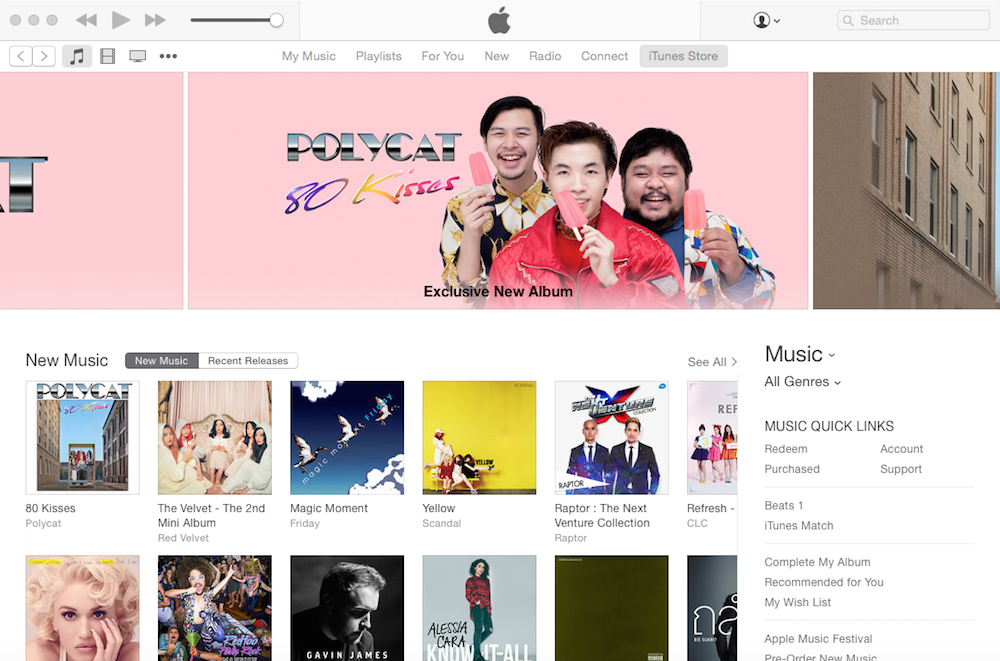Click the rewind playback button
Image resolution: width=1000 pixels, height=661 pixels.
(86, 20)
